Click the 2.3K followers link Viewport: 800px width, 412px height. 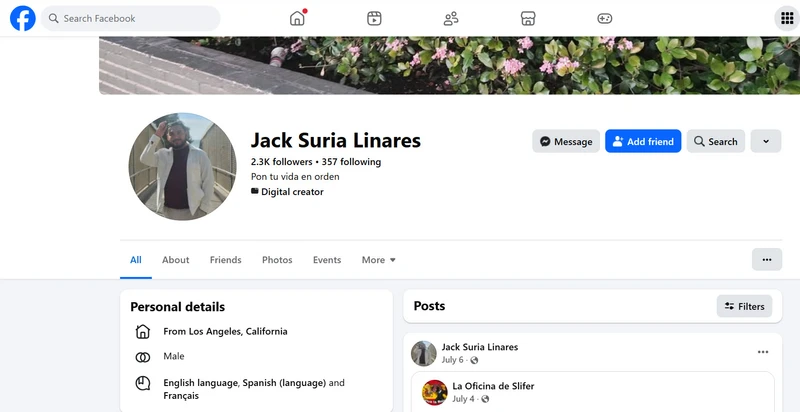tap(281, 162)
